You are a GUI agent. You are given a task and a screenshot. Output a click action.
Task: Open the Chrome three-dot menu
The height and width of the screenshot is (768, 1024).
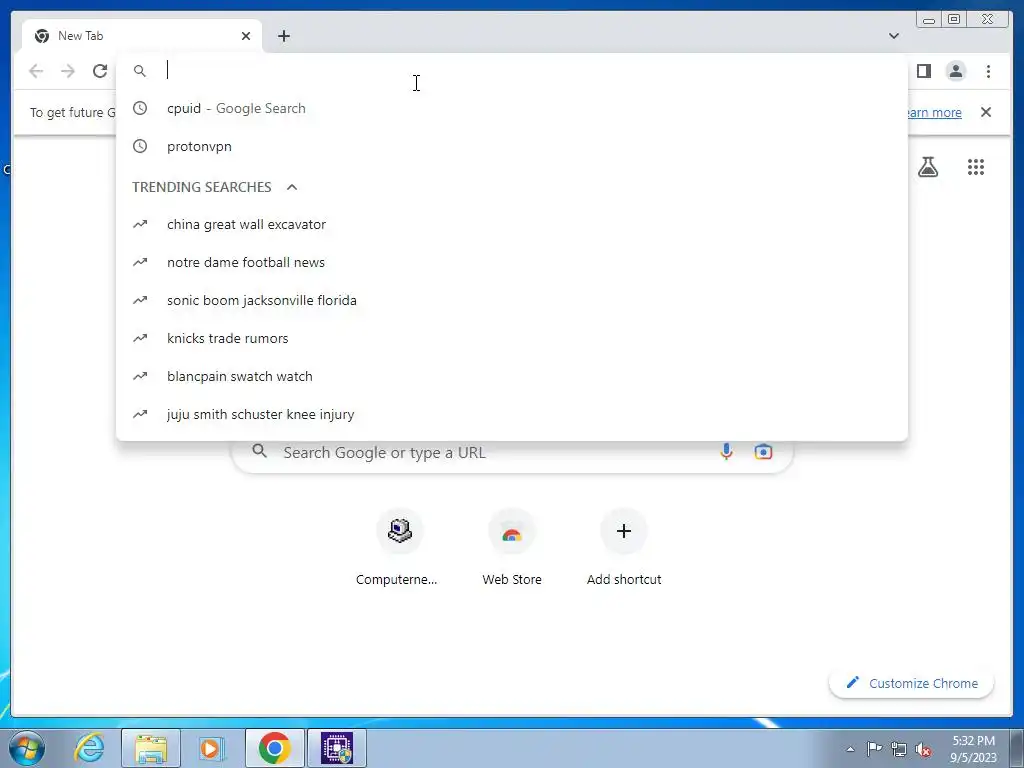click(988, 71)
